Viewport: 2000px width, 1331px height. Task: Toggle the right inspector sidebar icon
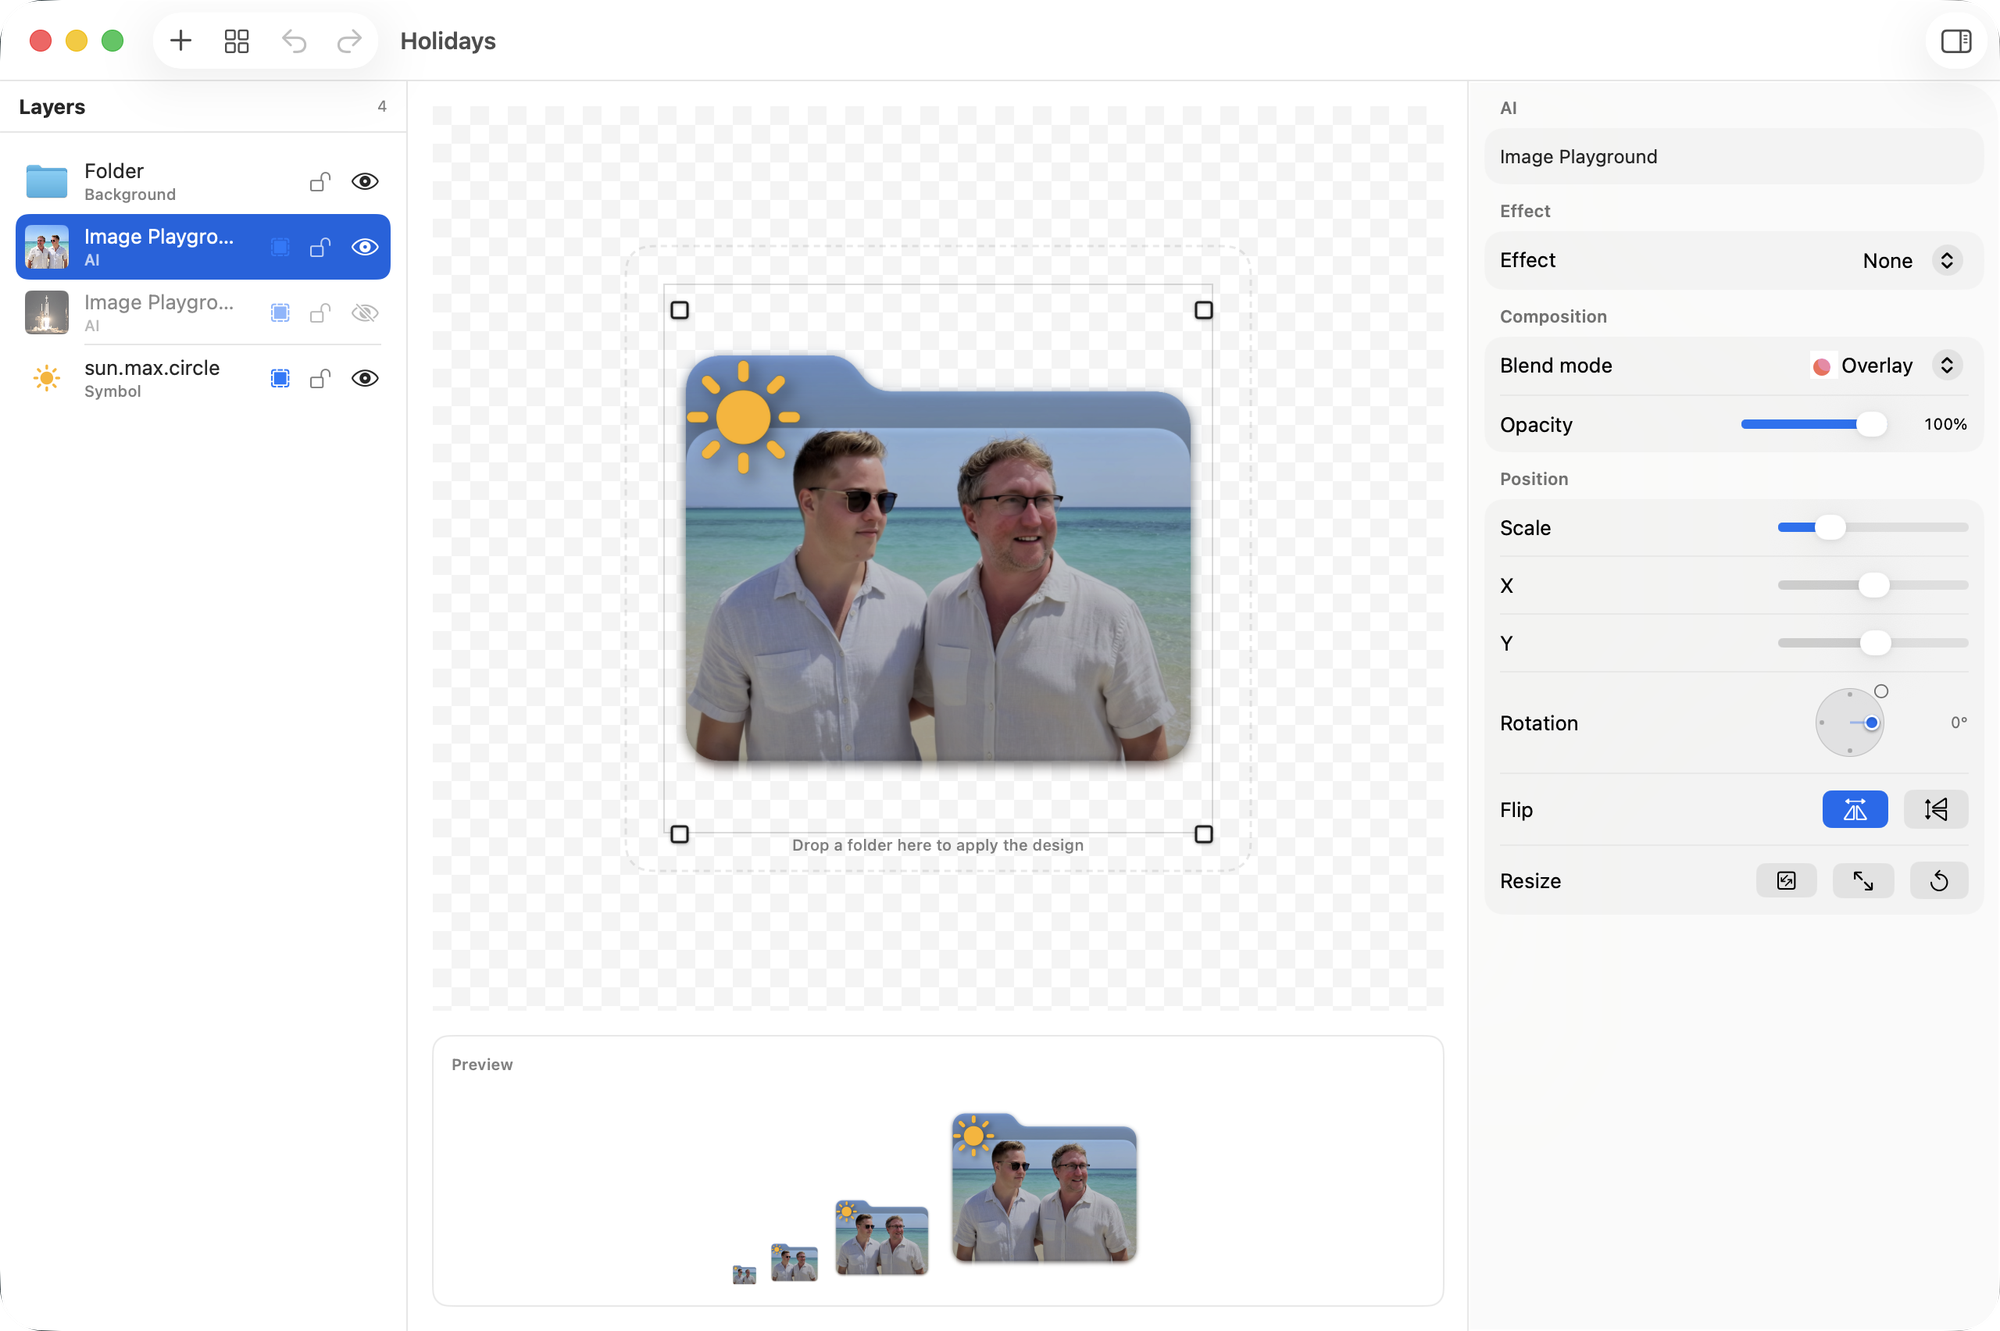pos(1956,41)
